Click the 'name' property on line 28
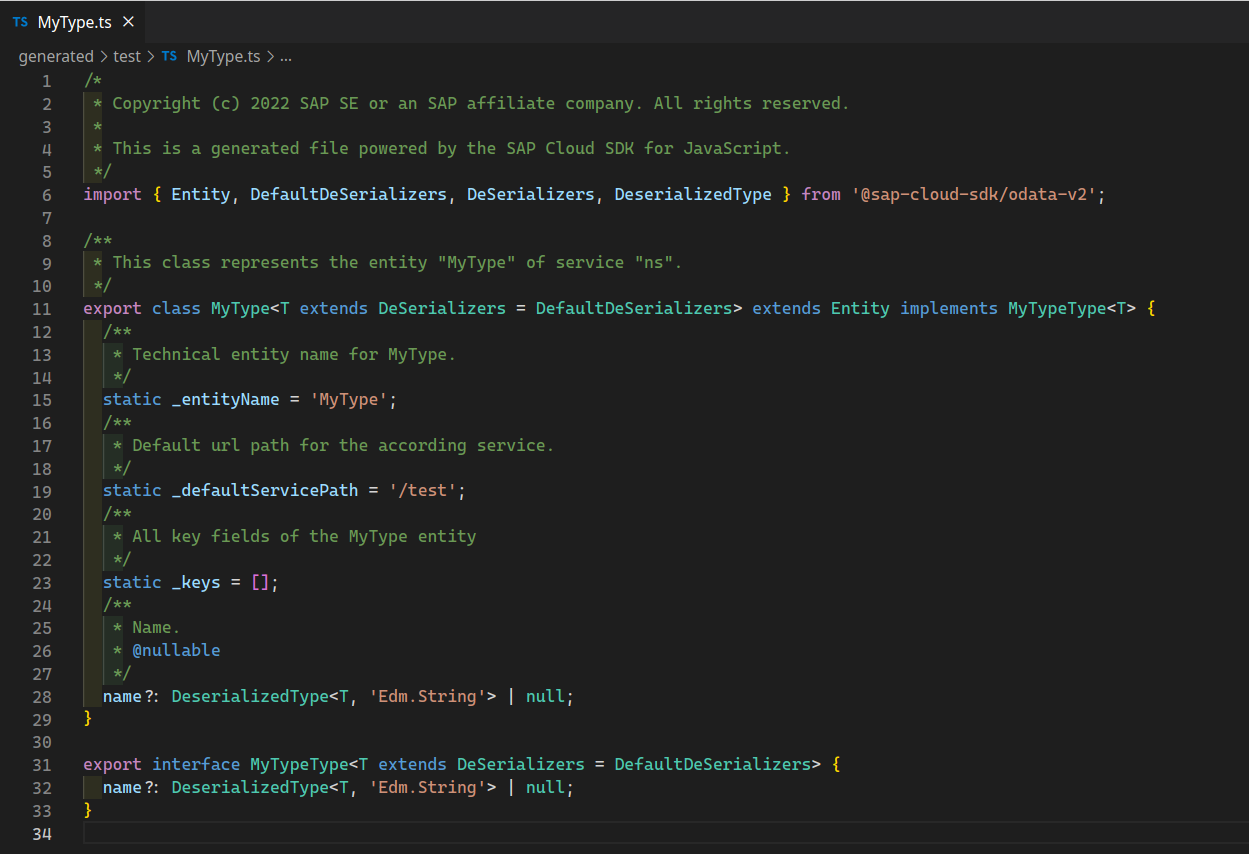Image resolution: width=1249 pixels, height=854 pixels. [122, 697]
